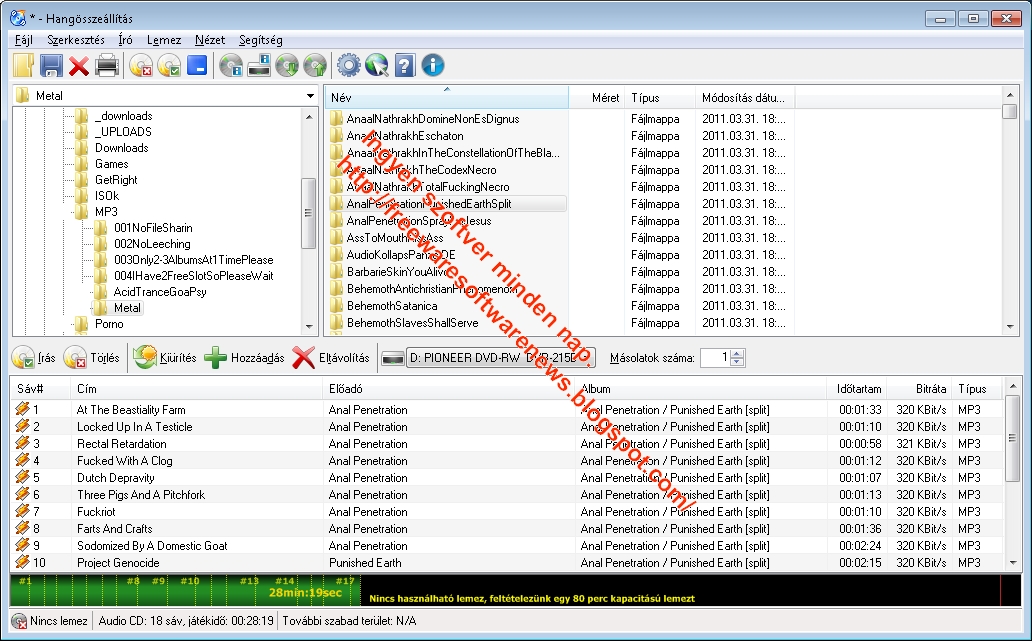Open the Metal folder path dropdown
Screen dimensions: 1032x641
pos(310,96)
